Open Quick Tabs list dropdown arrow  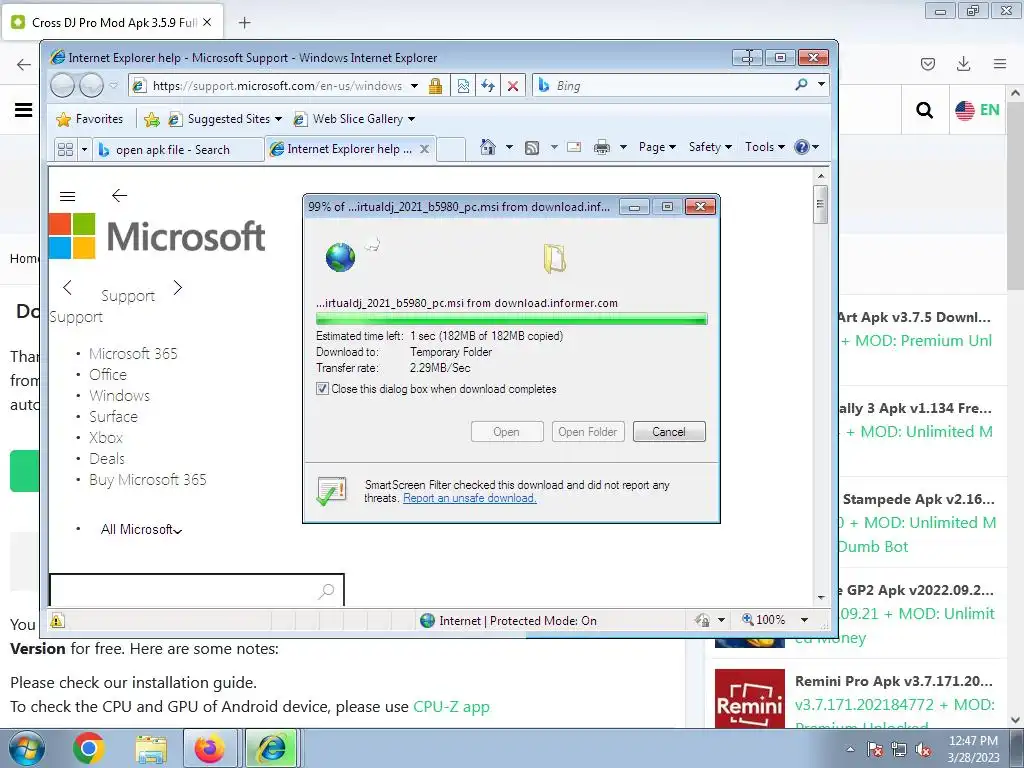(x=84, y=150)
